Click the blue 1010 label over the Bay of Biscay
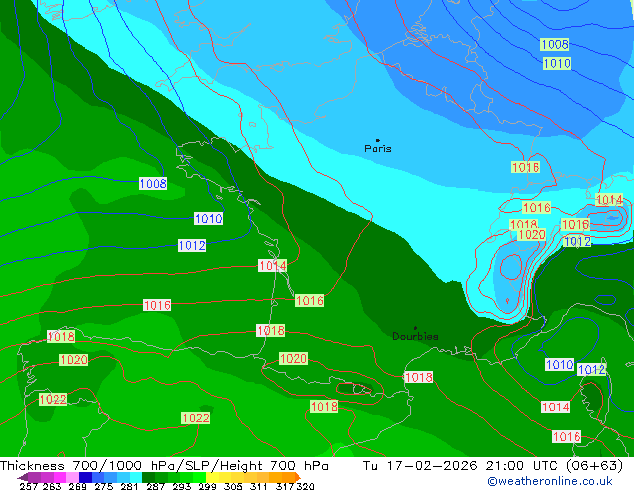The width and height of the screenshot is (634, 490). 209,219
